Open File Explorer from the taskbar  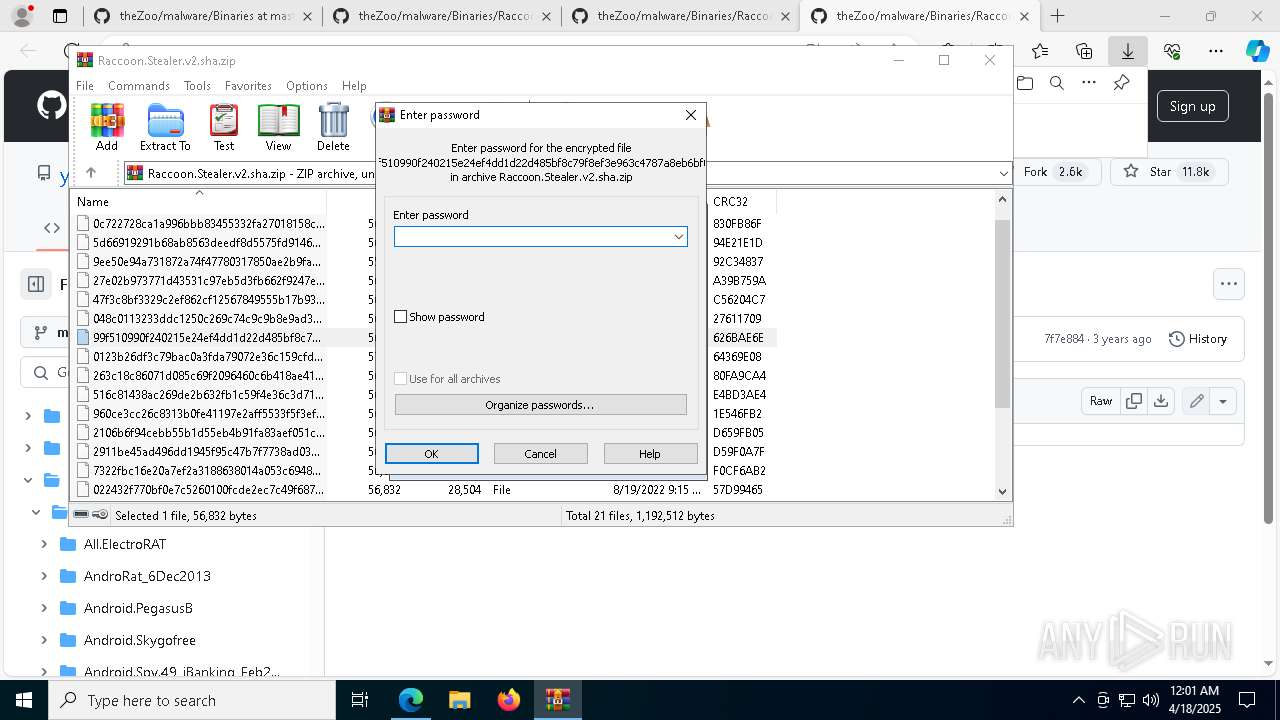[x=460, y=700]
